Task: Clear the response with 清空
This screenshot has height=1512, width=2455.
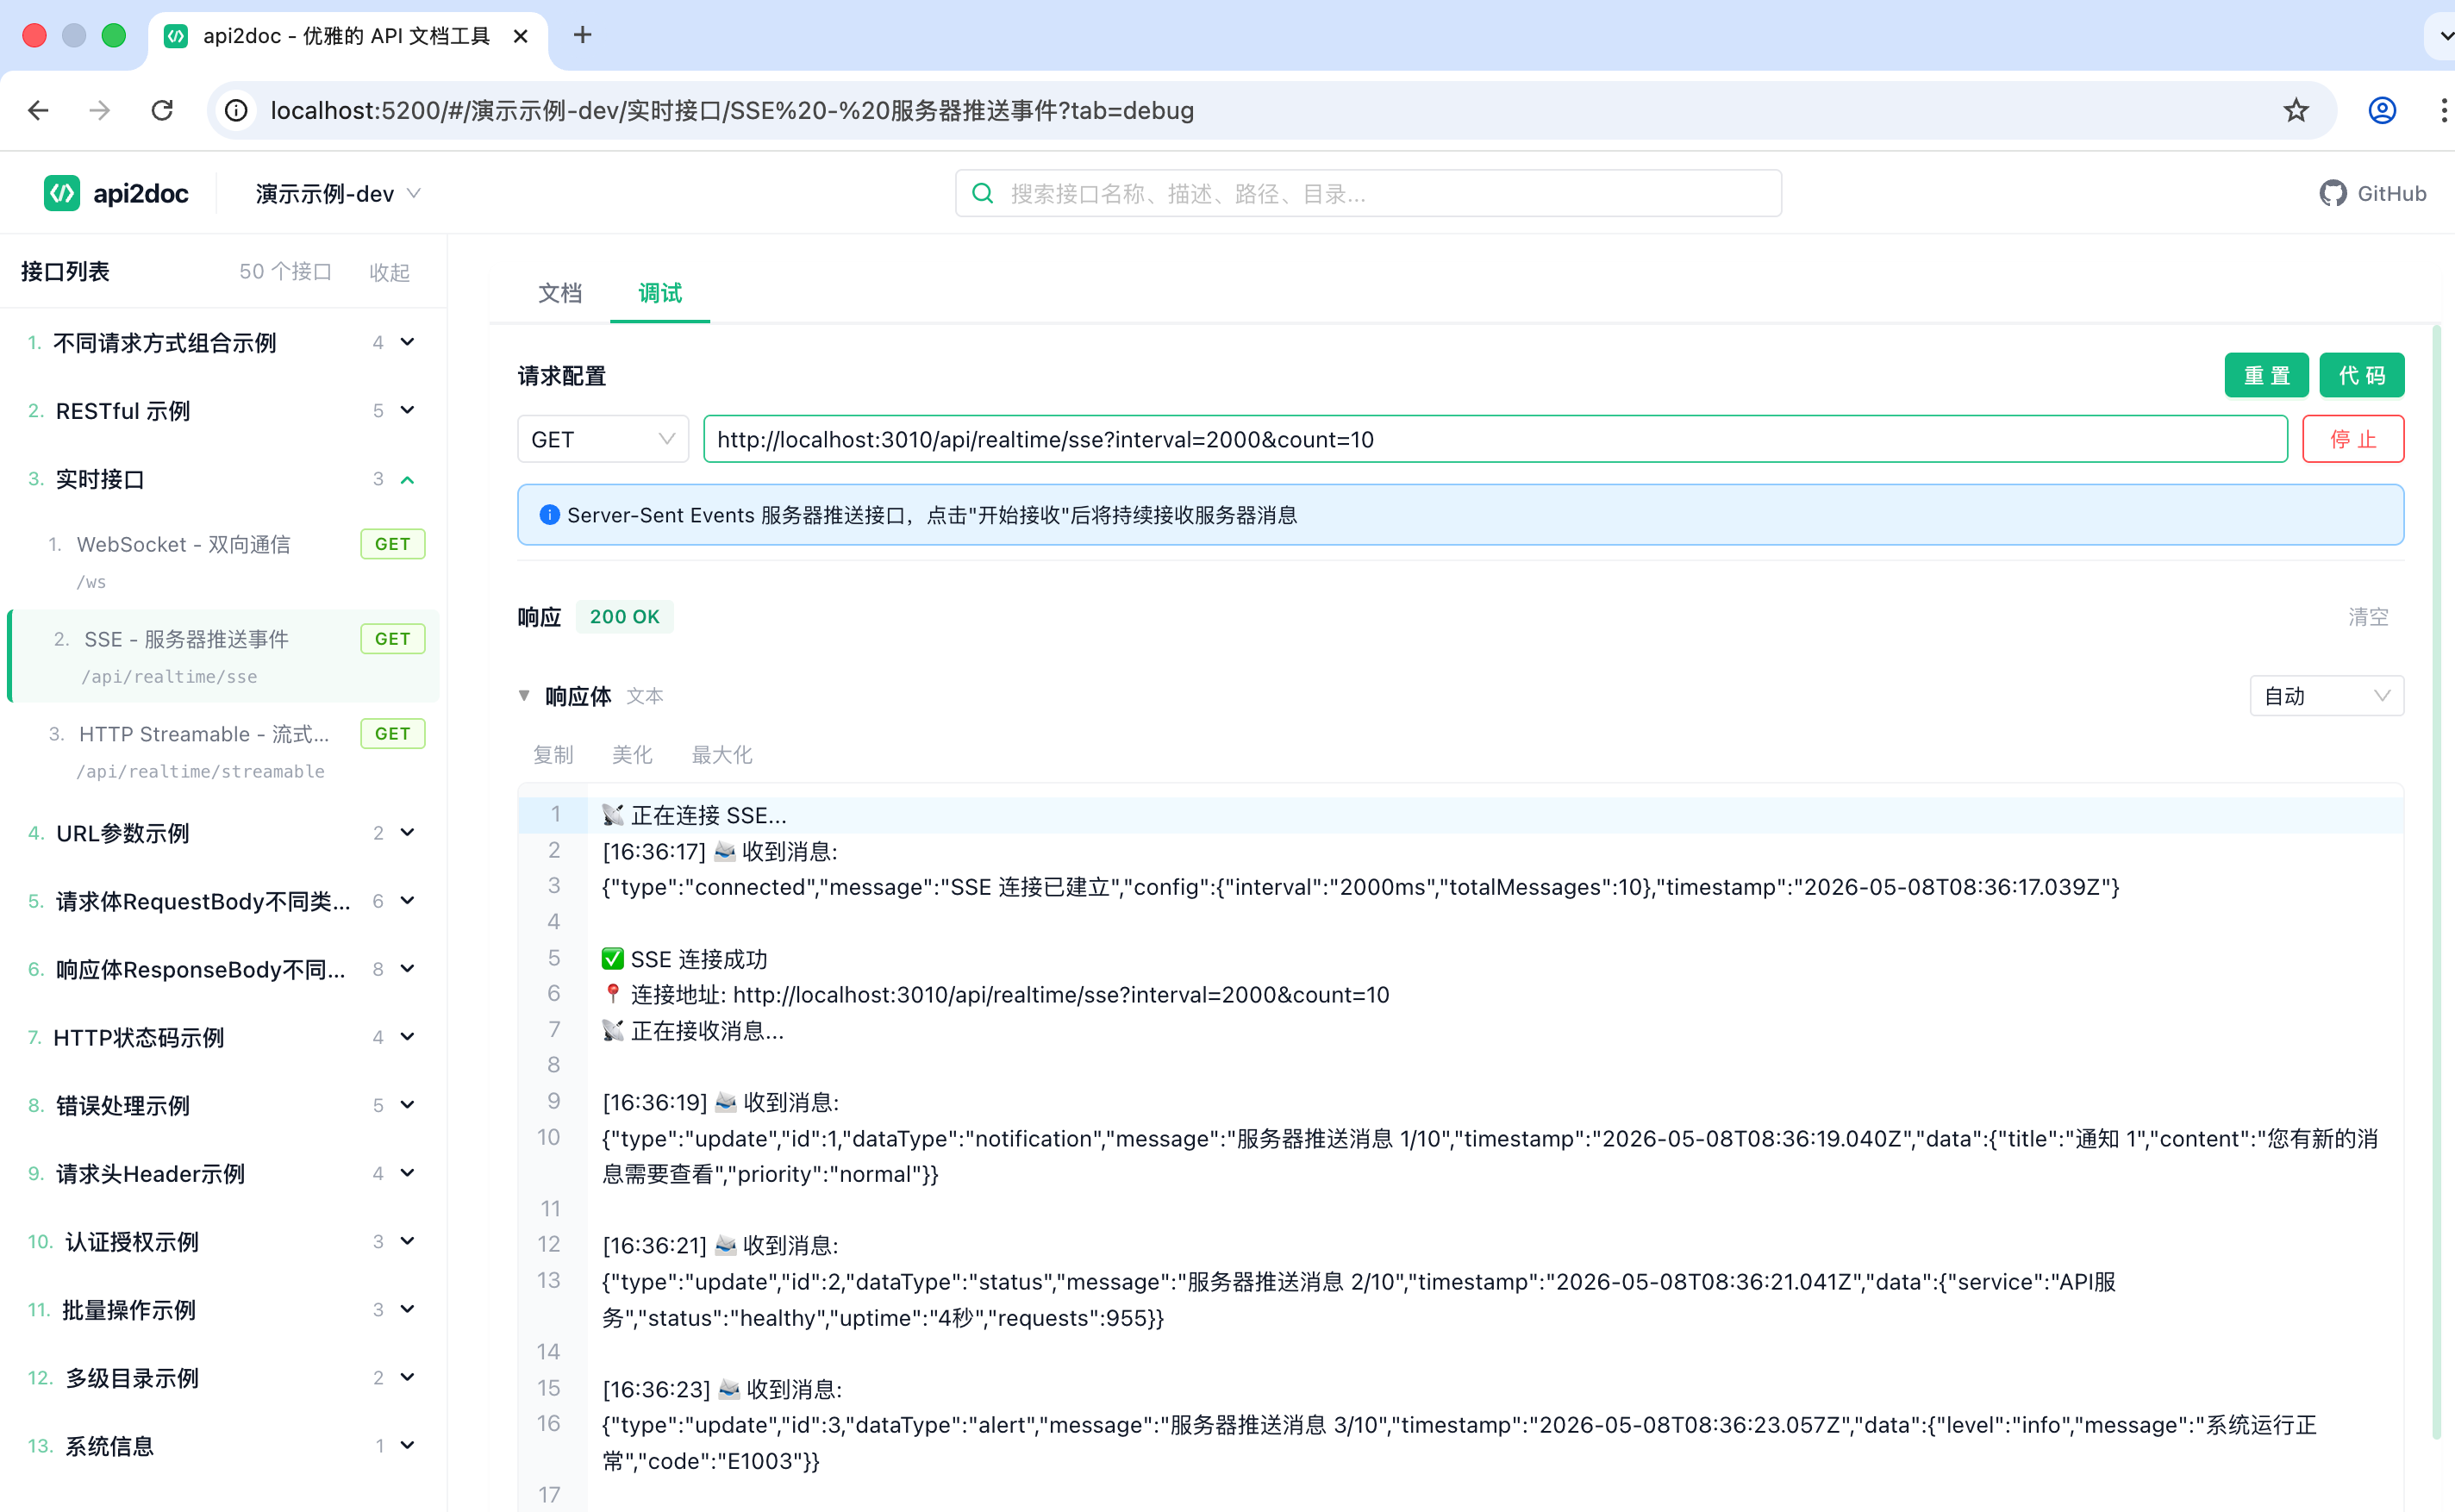Action: point(2368,617)
